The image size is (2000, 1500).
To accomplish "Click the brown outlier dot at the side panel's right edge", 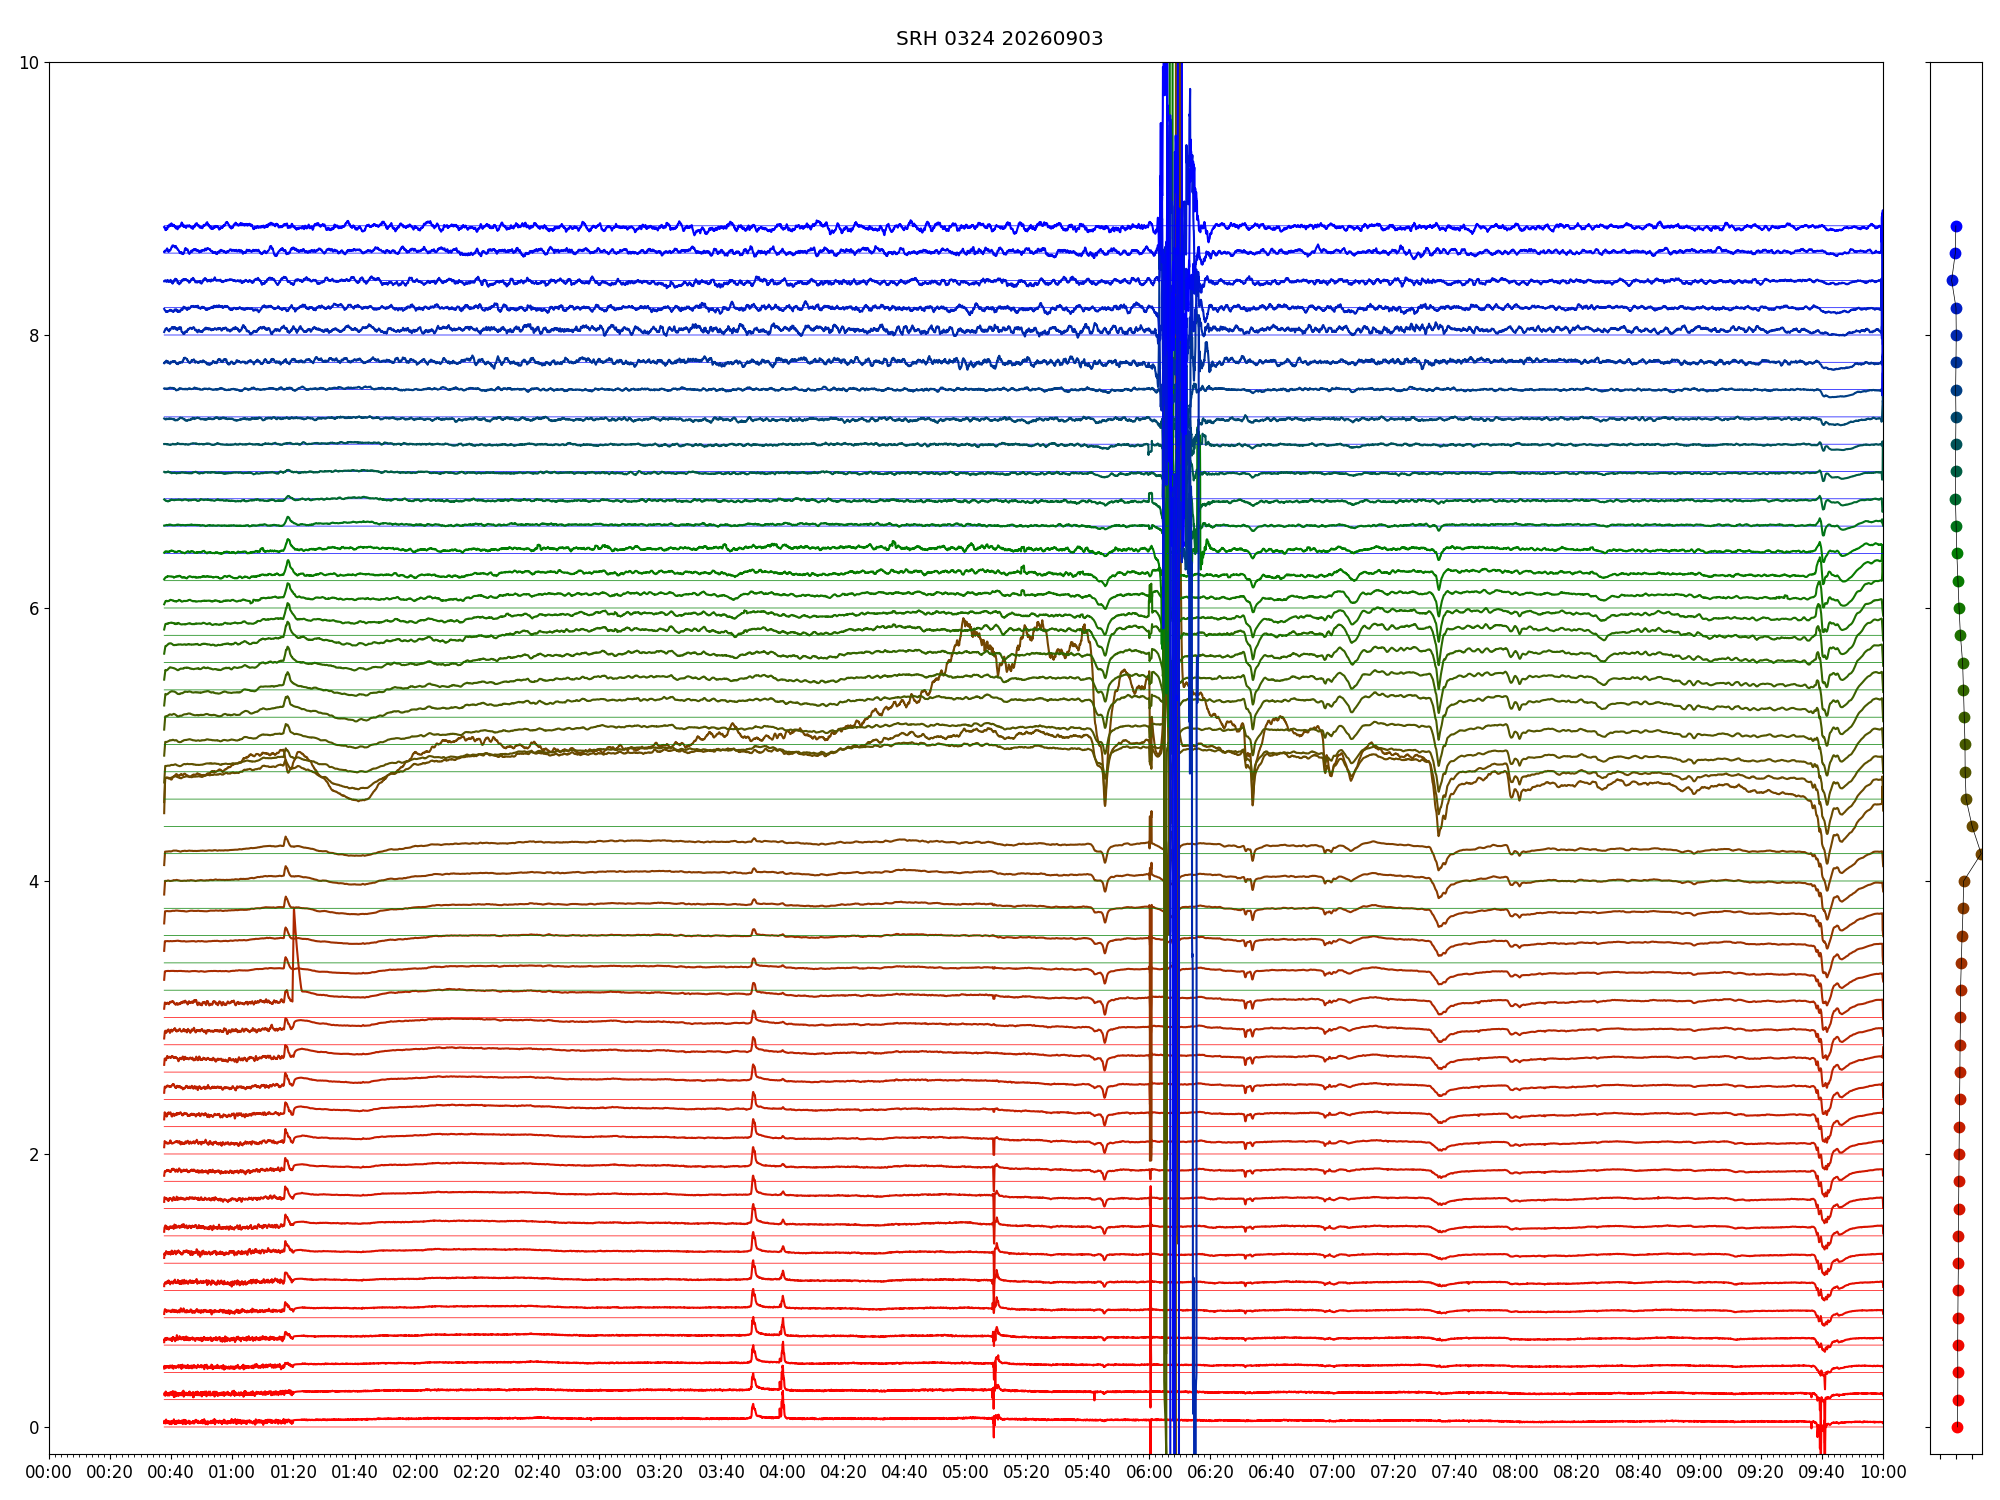I will (x=1980, y=854).
